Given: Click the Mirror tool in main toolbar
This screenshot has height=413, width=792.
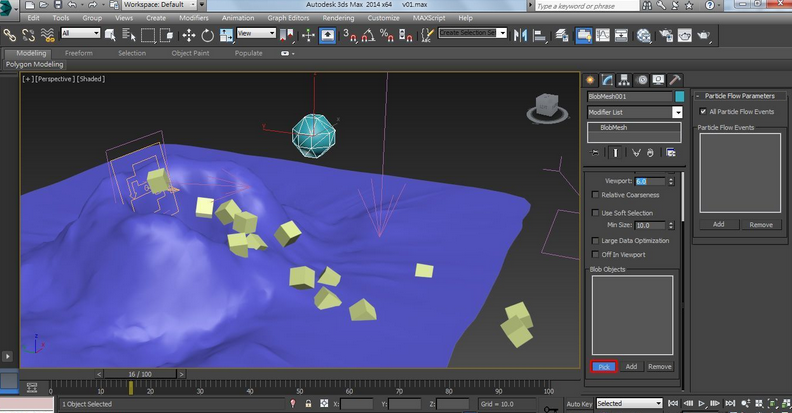Looking at the screenshot, I should tap(519, 35).
